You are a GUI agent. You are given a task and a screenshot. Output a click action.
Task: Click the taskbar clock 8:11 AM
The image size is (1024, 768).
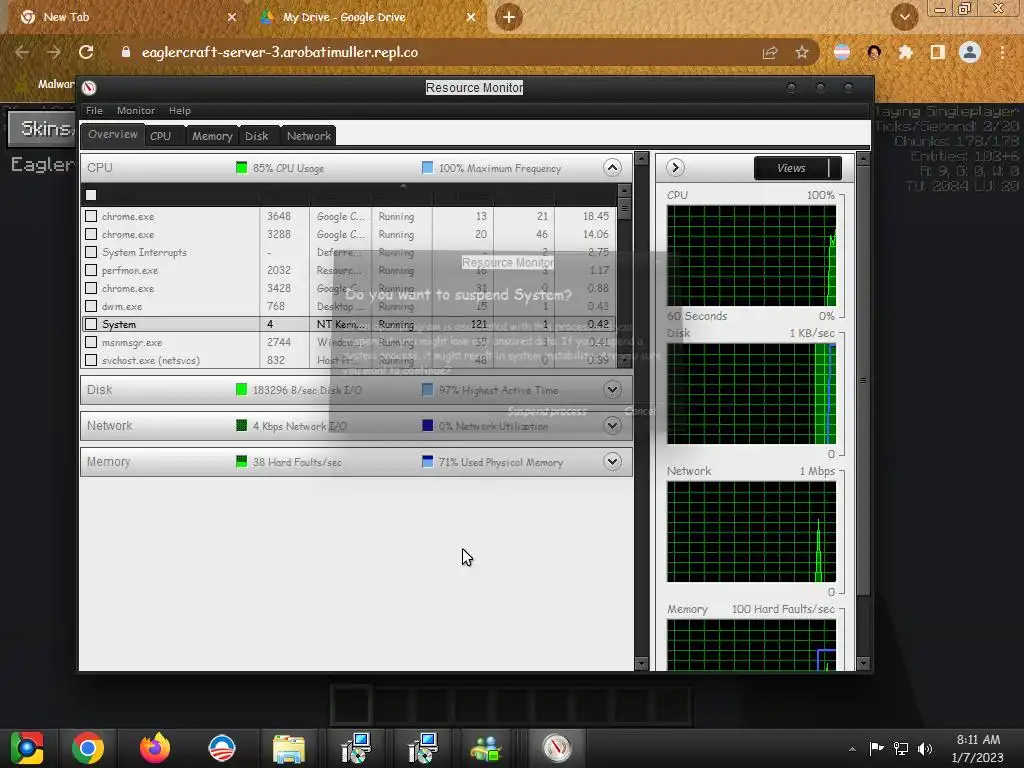978,740
